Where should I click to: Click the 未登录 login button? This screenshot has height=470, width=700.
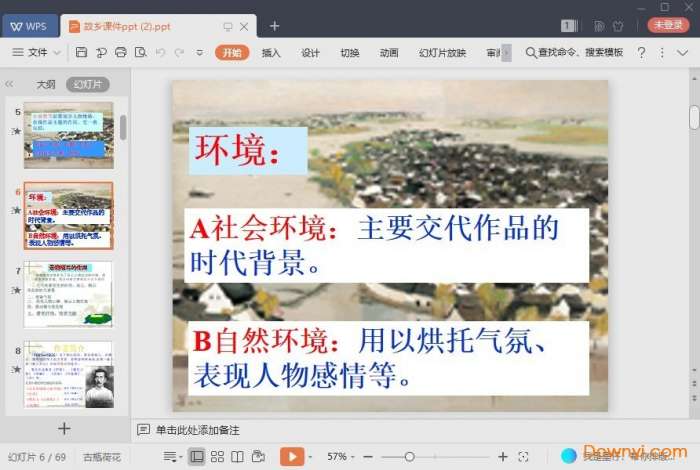click(668, 25)
